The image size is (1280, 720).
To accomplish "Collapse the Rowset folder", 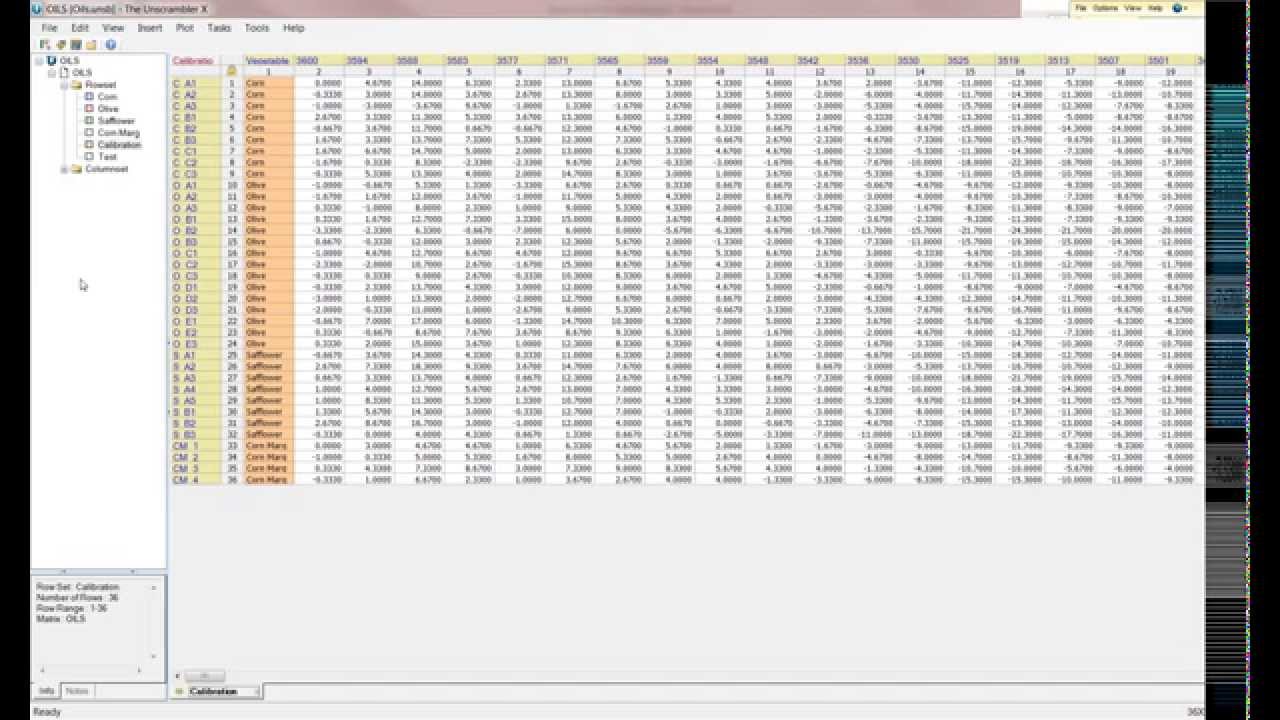I will pyautogui.click(x=64, y=85).
